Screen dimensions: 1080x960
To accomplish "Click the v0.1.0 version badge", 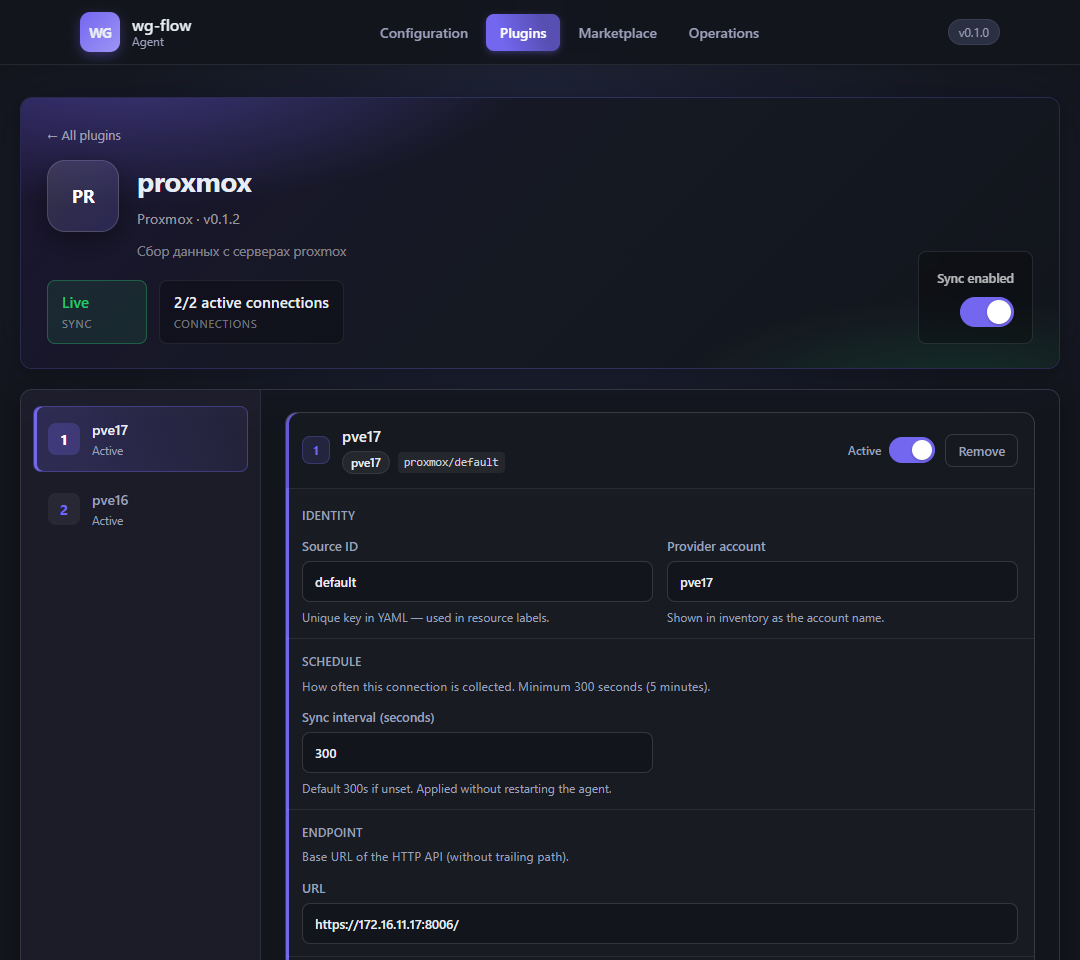I will (973, 32).
